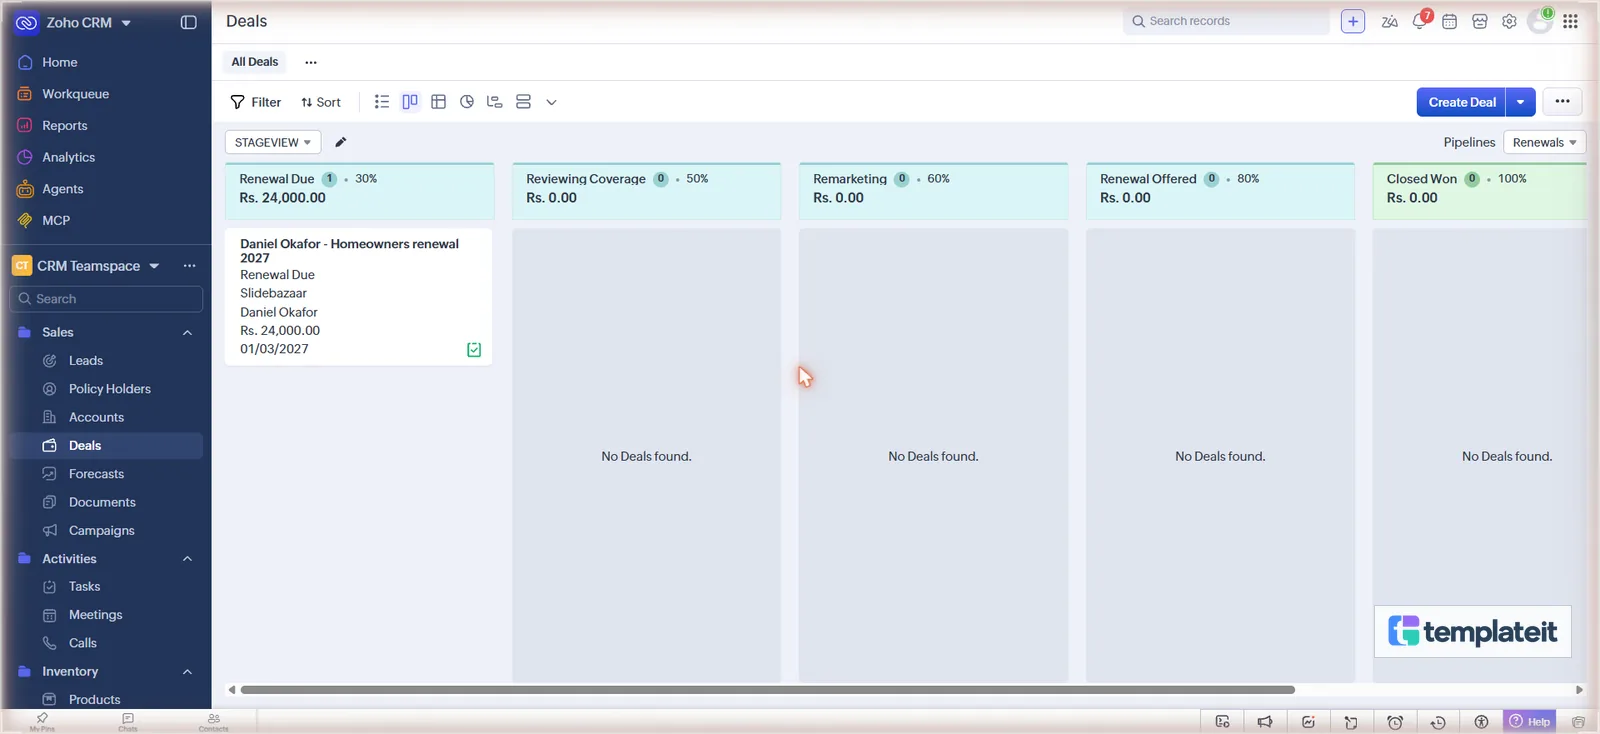Open Create Deal dropdown arrow
1600x734 pixels.
[1520, 102]
